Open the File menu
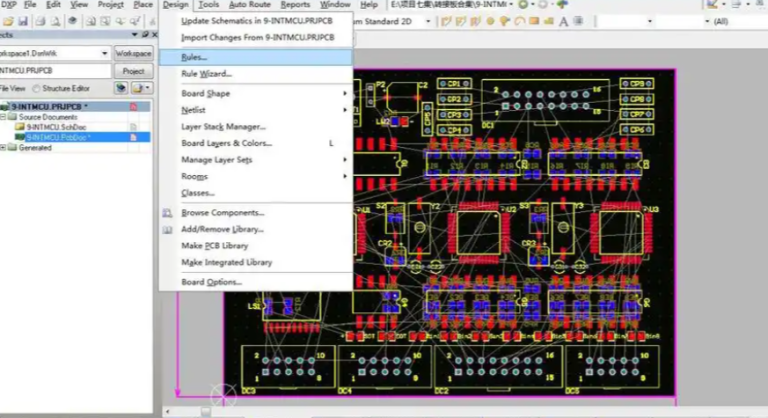The height and width of the screenshot is (418, 768). click(x=30, y=4)
